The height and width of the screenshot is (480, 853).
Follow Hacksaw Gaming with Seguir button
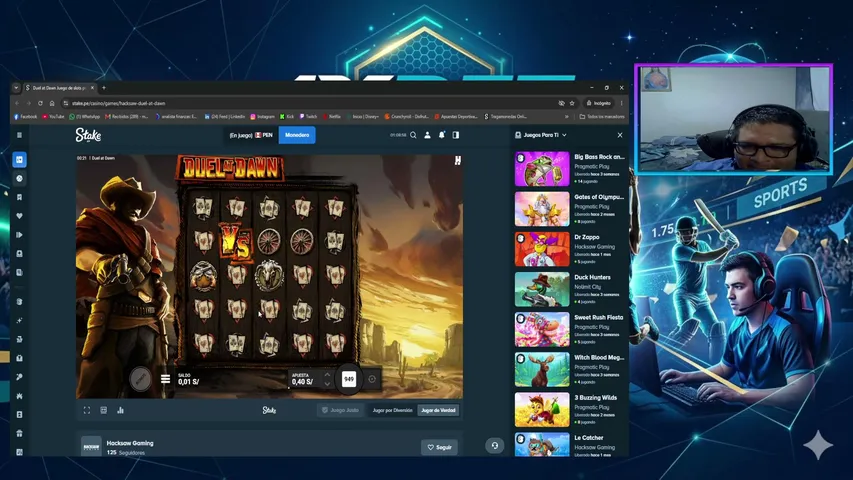coord(440,447)
